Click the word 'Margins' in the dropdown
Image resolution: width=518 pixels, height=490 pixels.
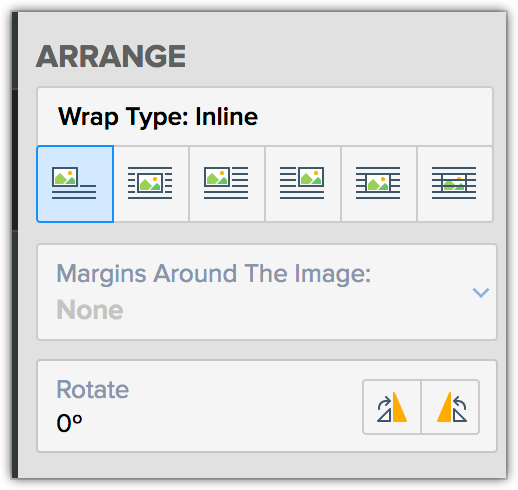(101, 274)
